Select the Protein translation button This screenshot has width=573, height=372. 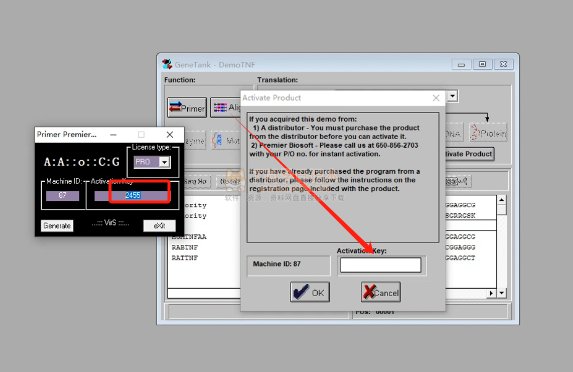(488, 133)
